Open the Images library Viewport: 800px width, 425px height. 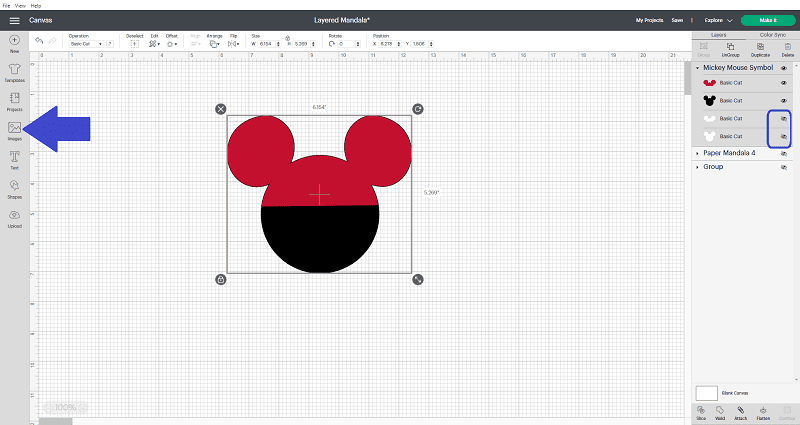pyautogui.click(x=14, y=131)
